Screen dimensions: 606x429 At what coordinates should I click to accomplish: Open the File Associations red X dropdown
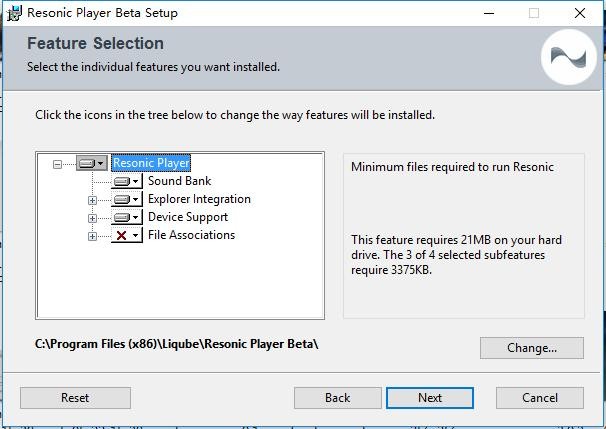127,235
